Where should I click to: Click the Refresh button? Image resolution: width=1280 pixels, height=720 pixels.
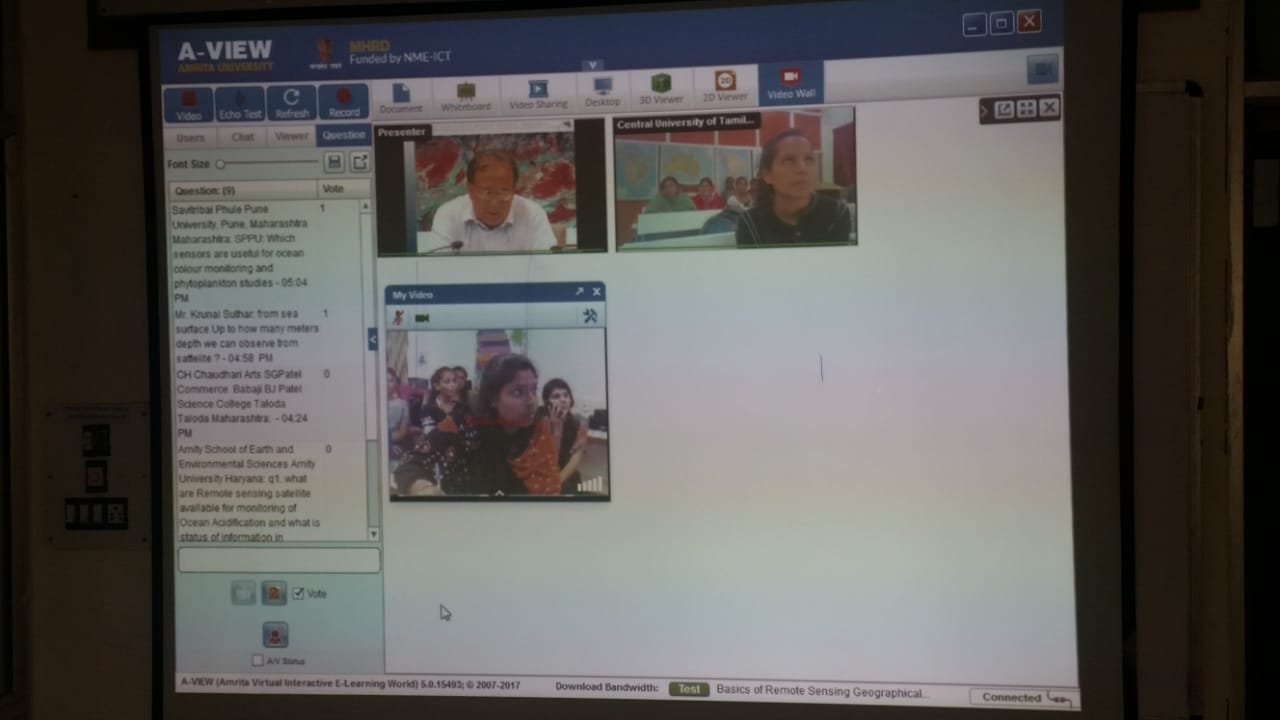click(291, 103)
